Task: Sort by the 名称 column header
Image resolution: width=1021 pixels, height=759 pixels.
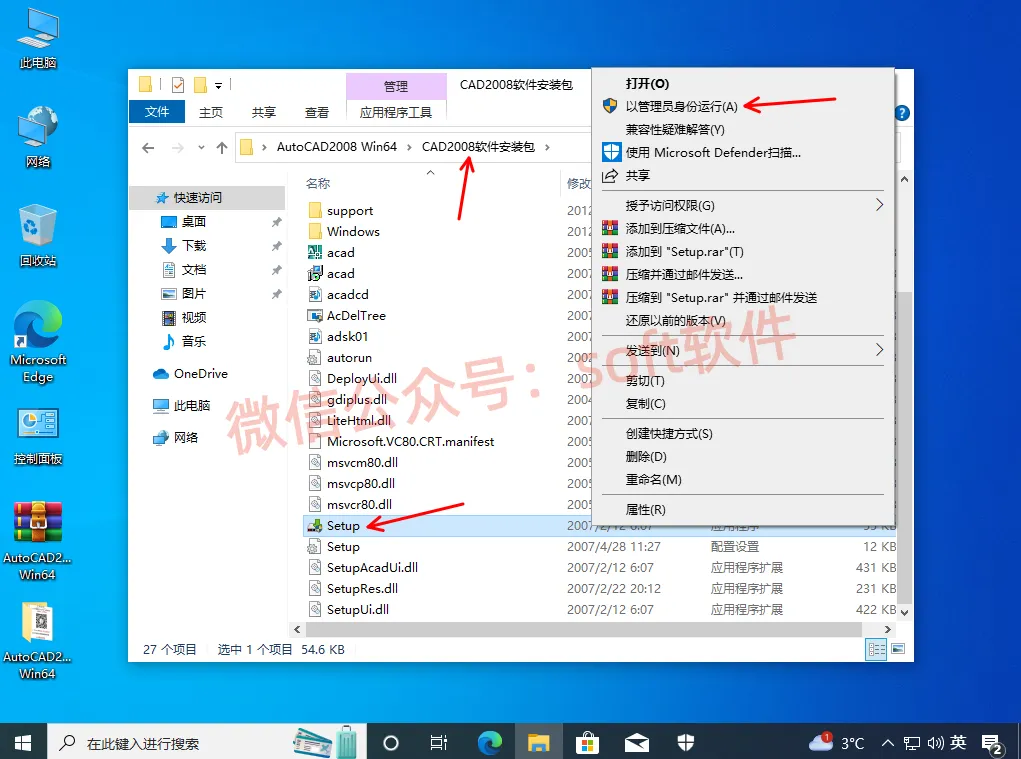Action: pyautogui.click(x=318, y=184)
